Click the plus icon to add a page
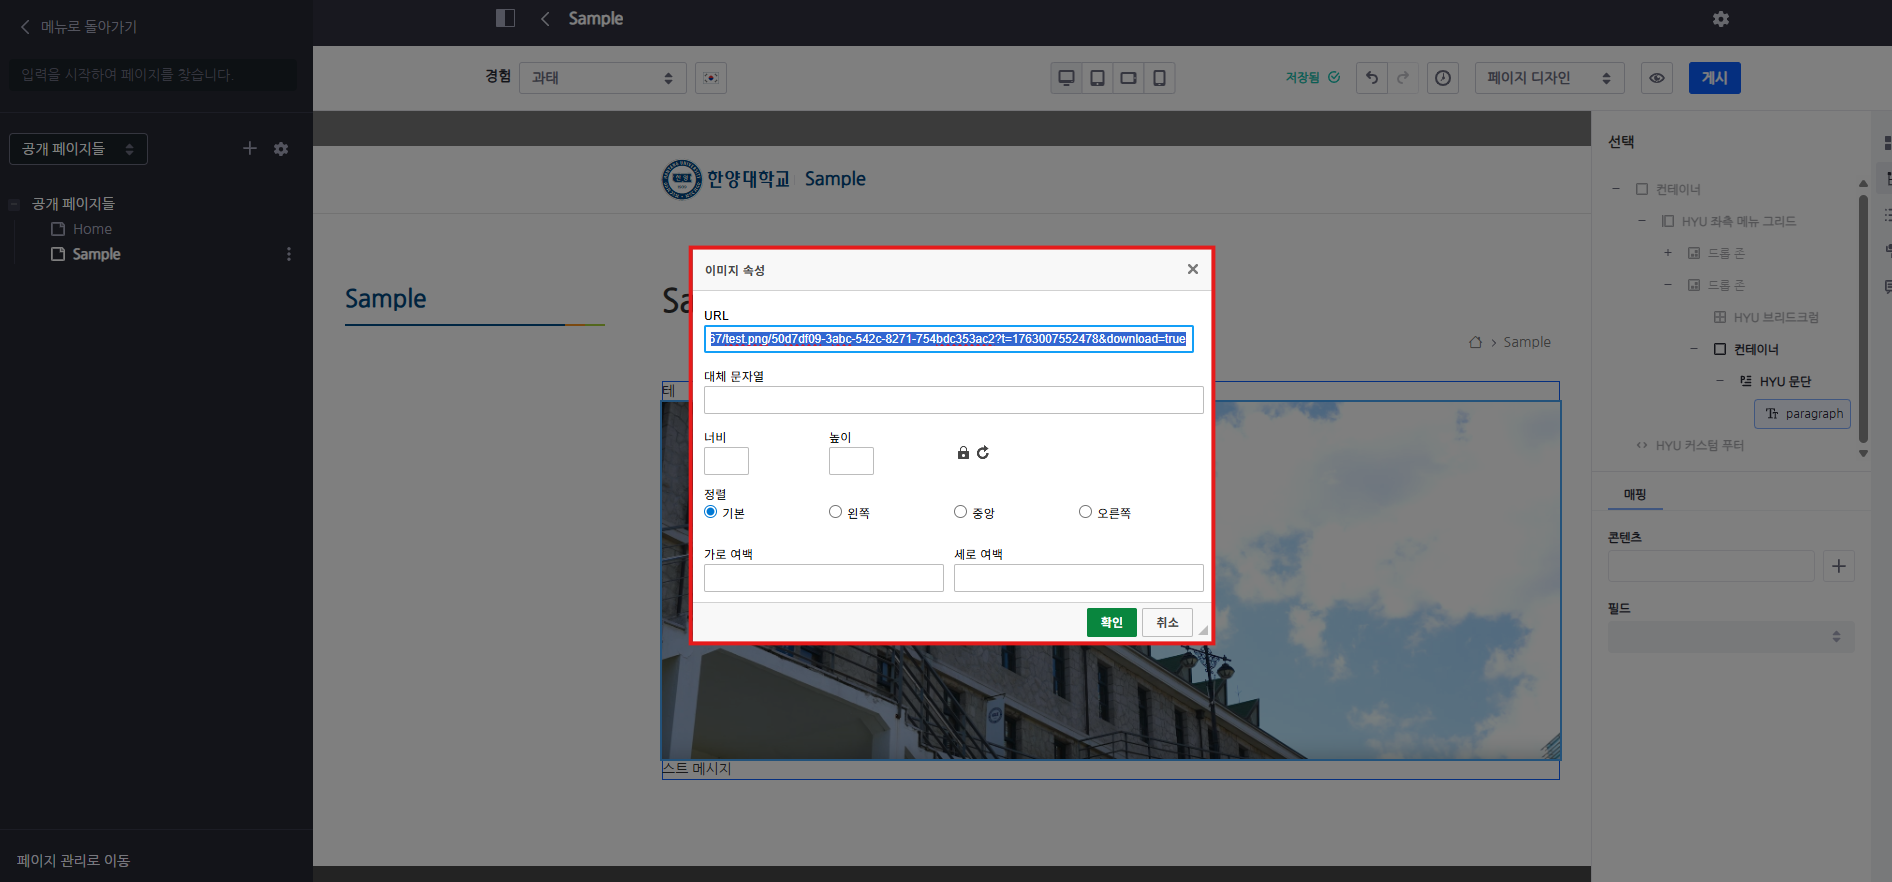The width and height of the screenshot is (1892, 882). pyautogui.click(x=250, y=149)
